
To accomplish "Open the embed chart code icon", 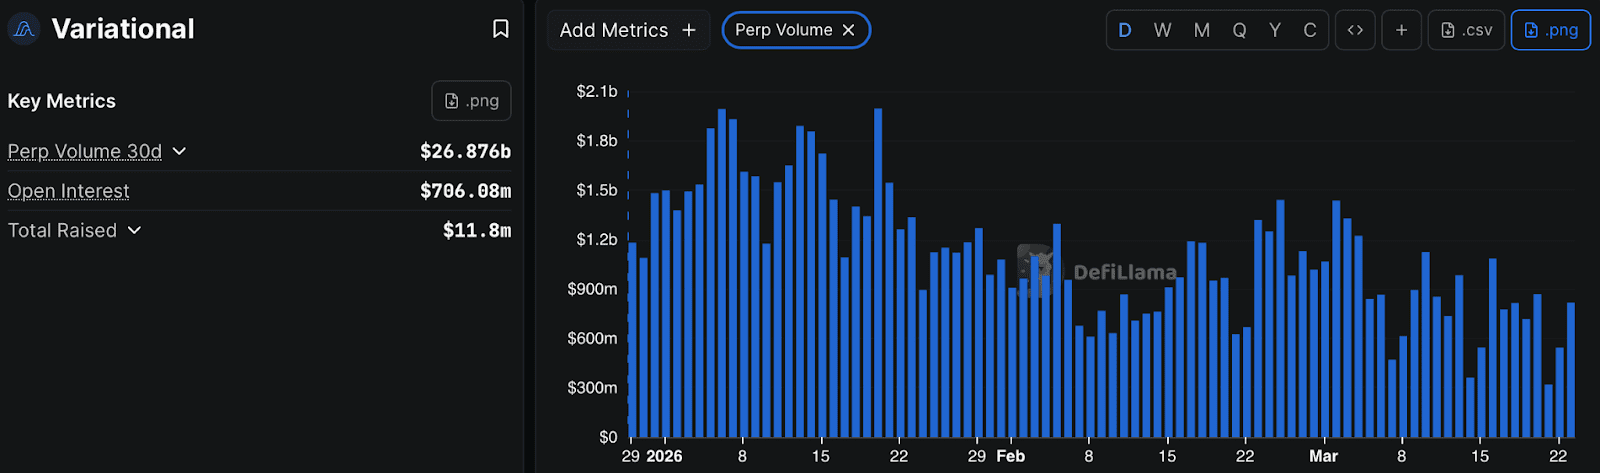I will [1355, 30].
